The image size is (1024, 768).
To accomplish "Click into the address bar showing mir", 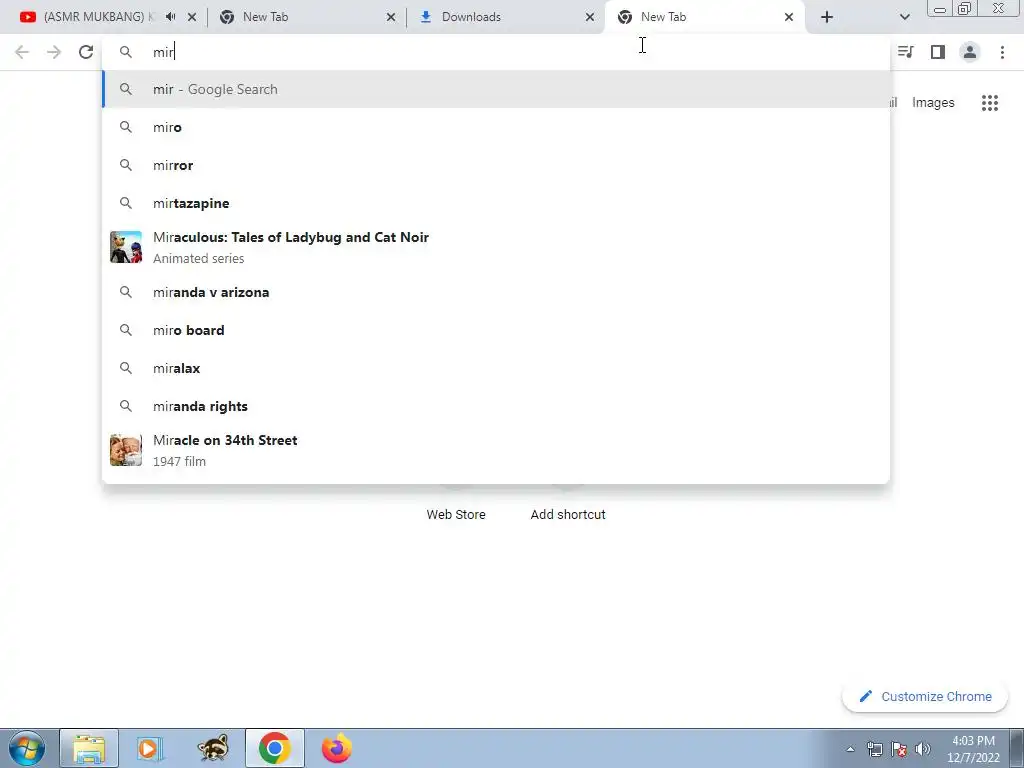I will (496, 52).
